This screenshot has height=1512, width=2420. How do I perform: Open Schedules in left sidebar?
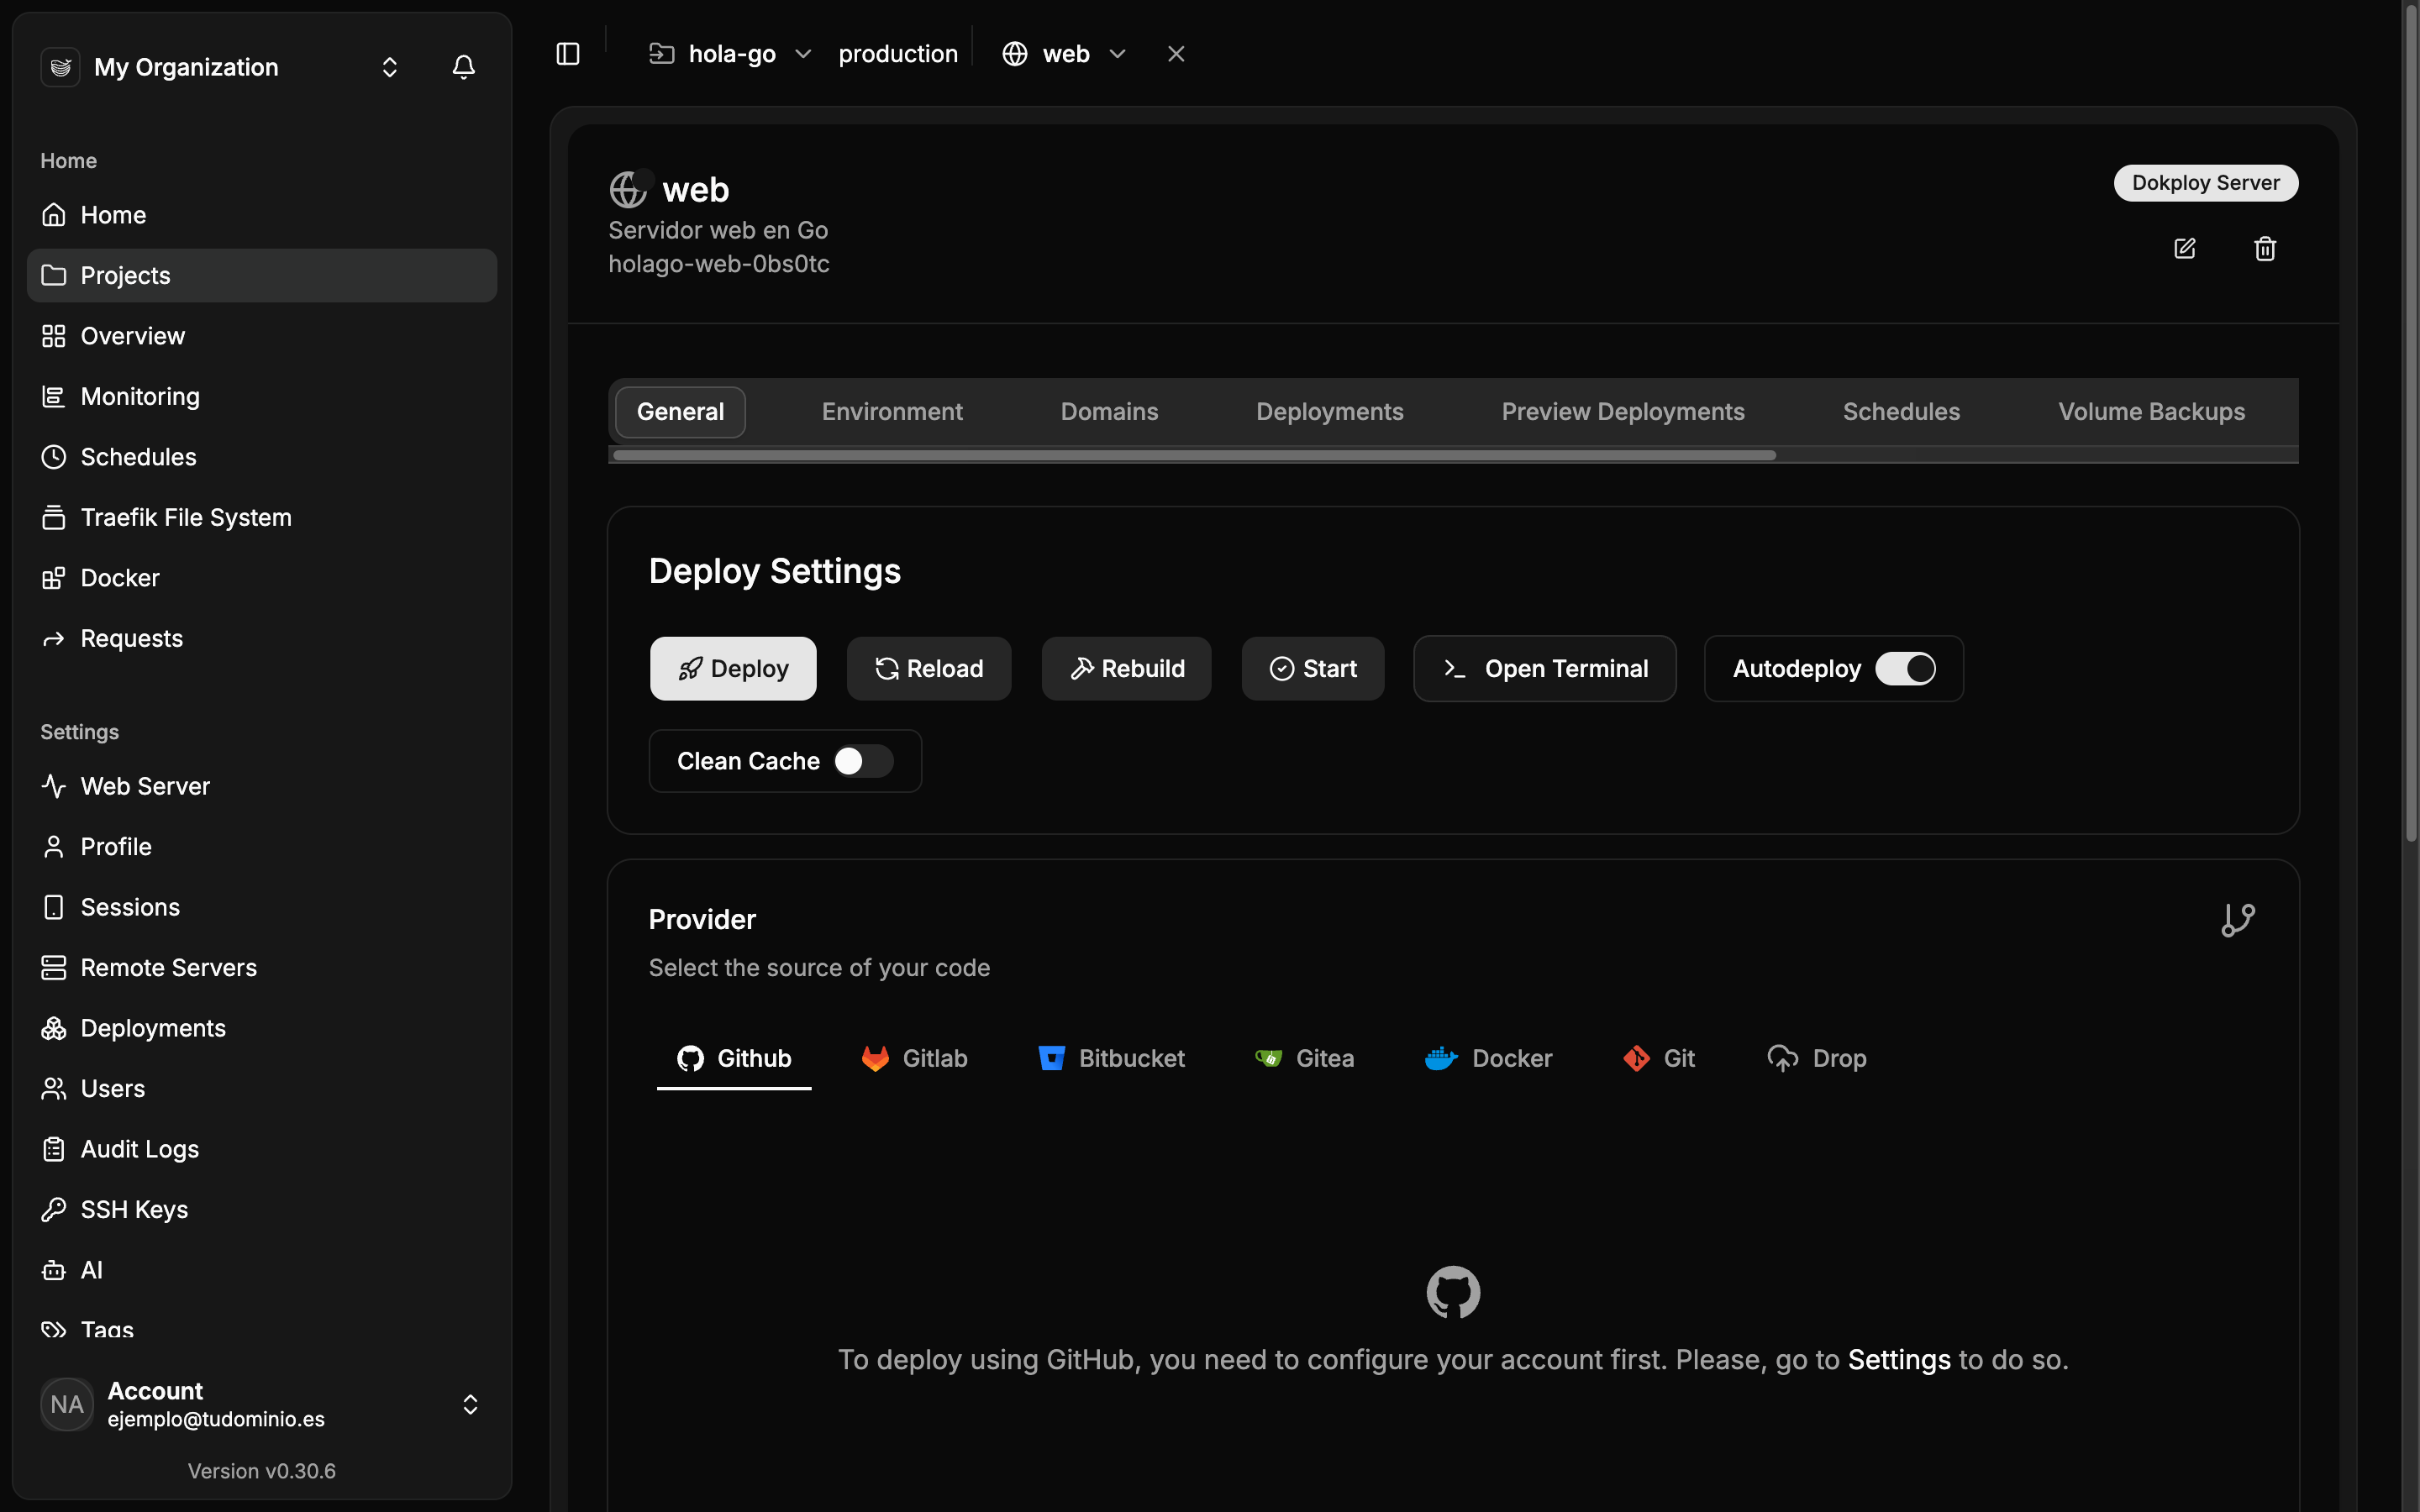[262, 457]
